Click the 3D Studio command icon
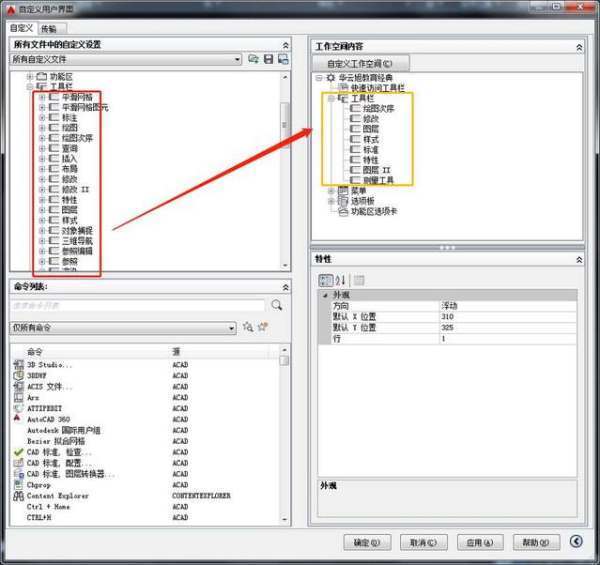This screenshot has height=565, width=600. (18, 365)
